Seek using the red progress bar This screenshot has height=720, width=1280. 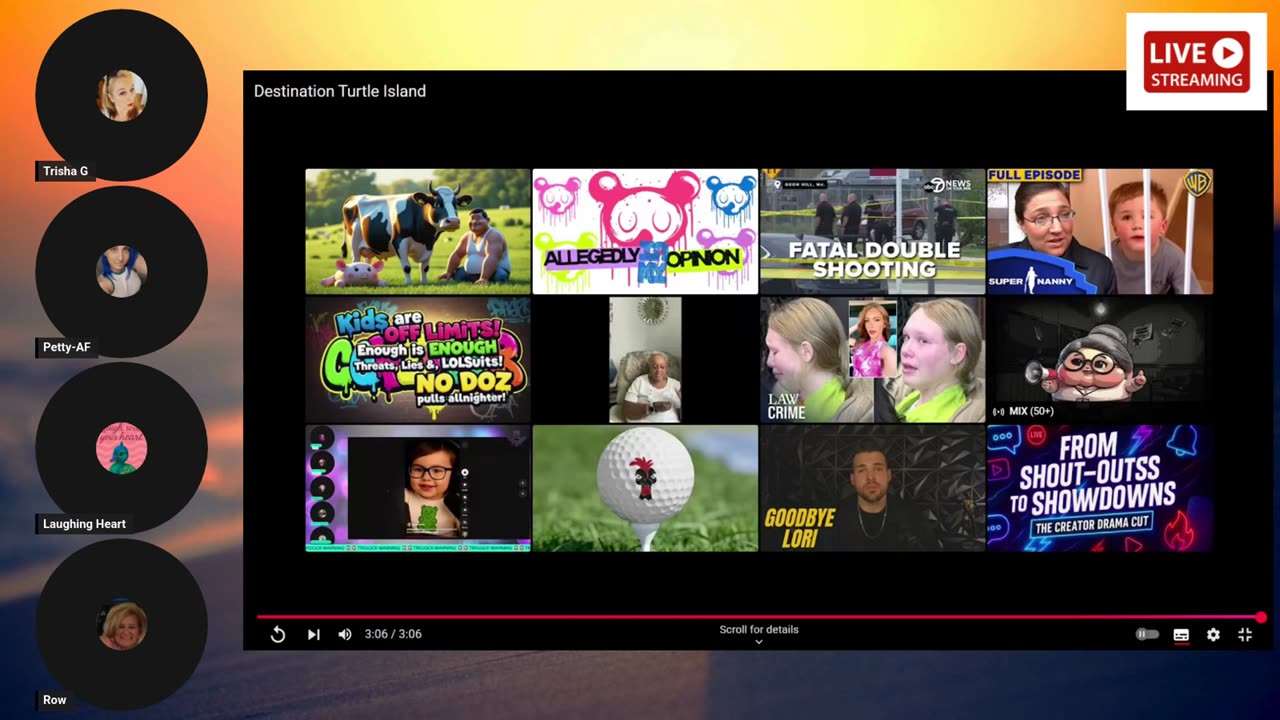759,617
